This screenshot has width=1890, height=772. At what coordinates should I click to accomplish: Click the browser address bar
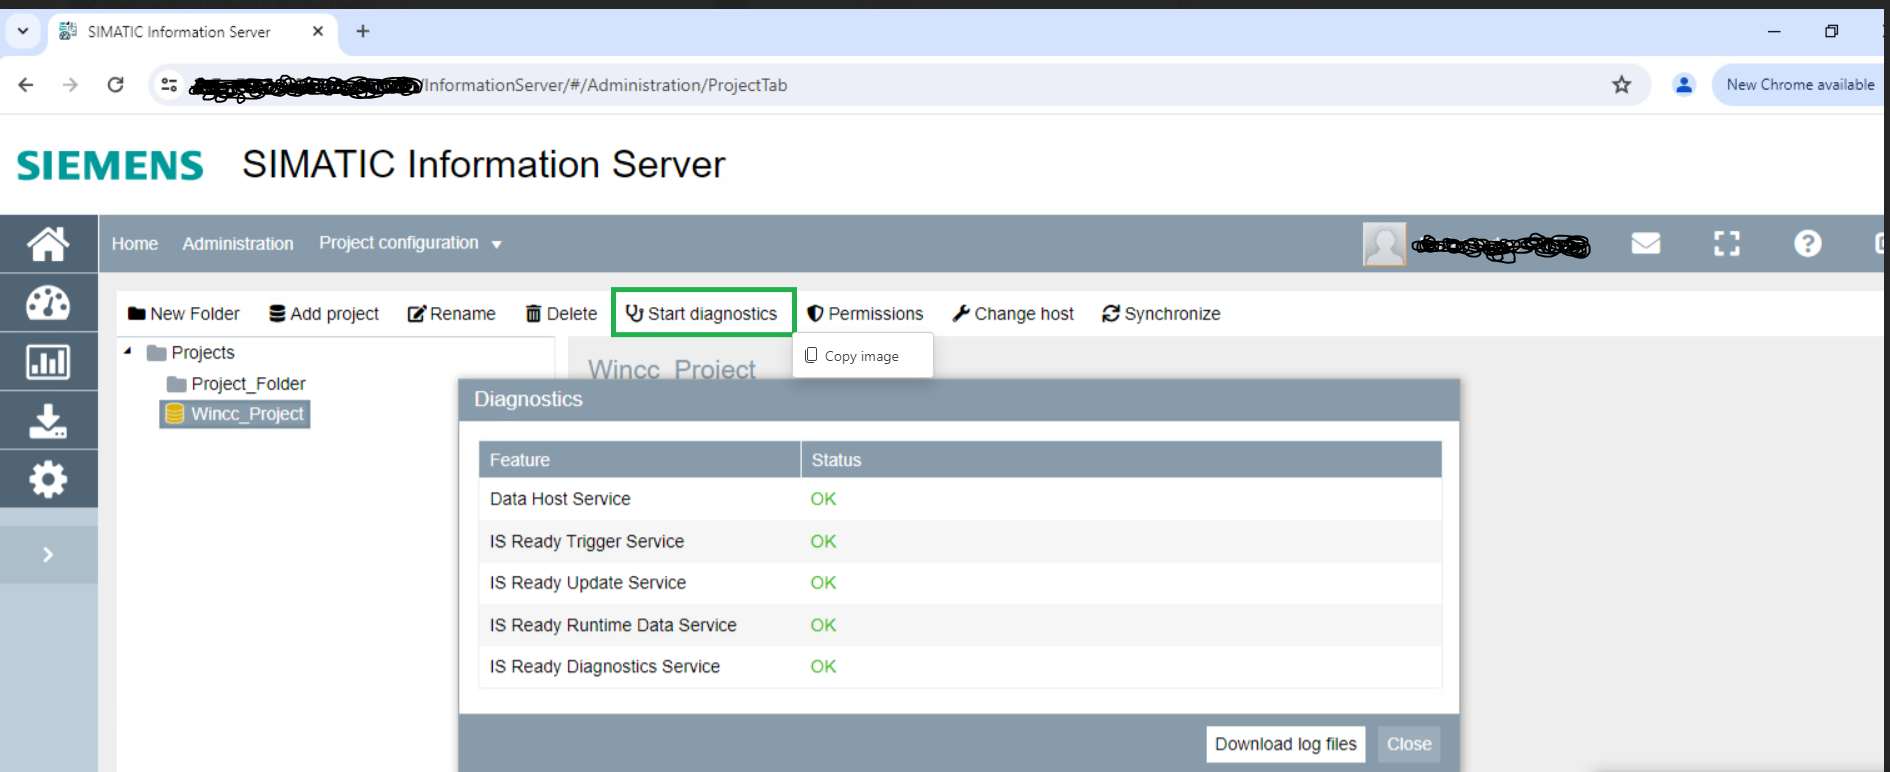pos(900,85)
